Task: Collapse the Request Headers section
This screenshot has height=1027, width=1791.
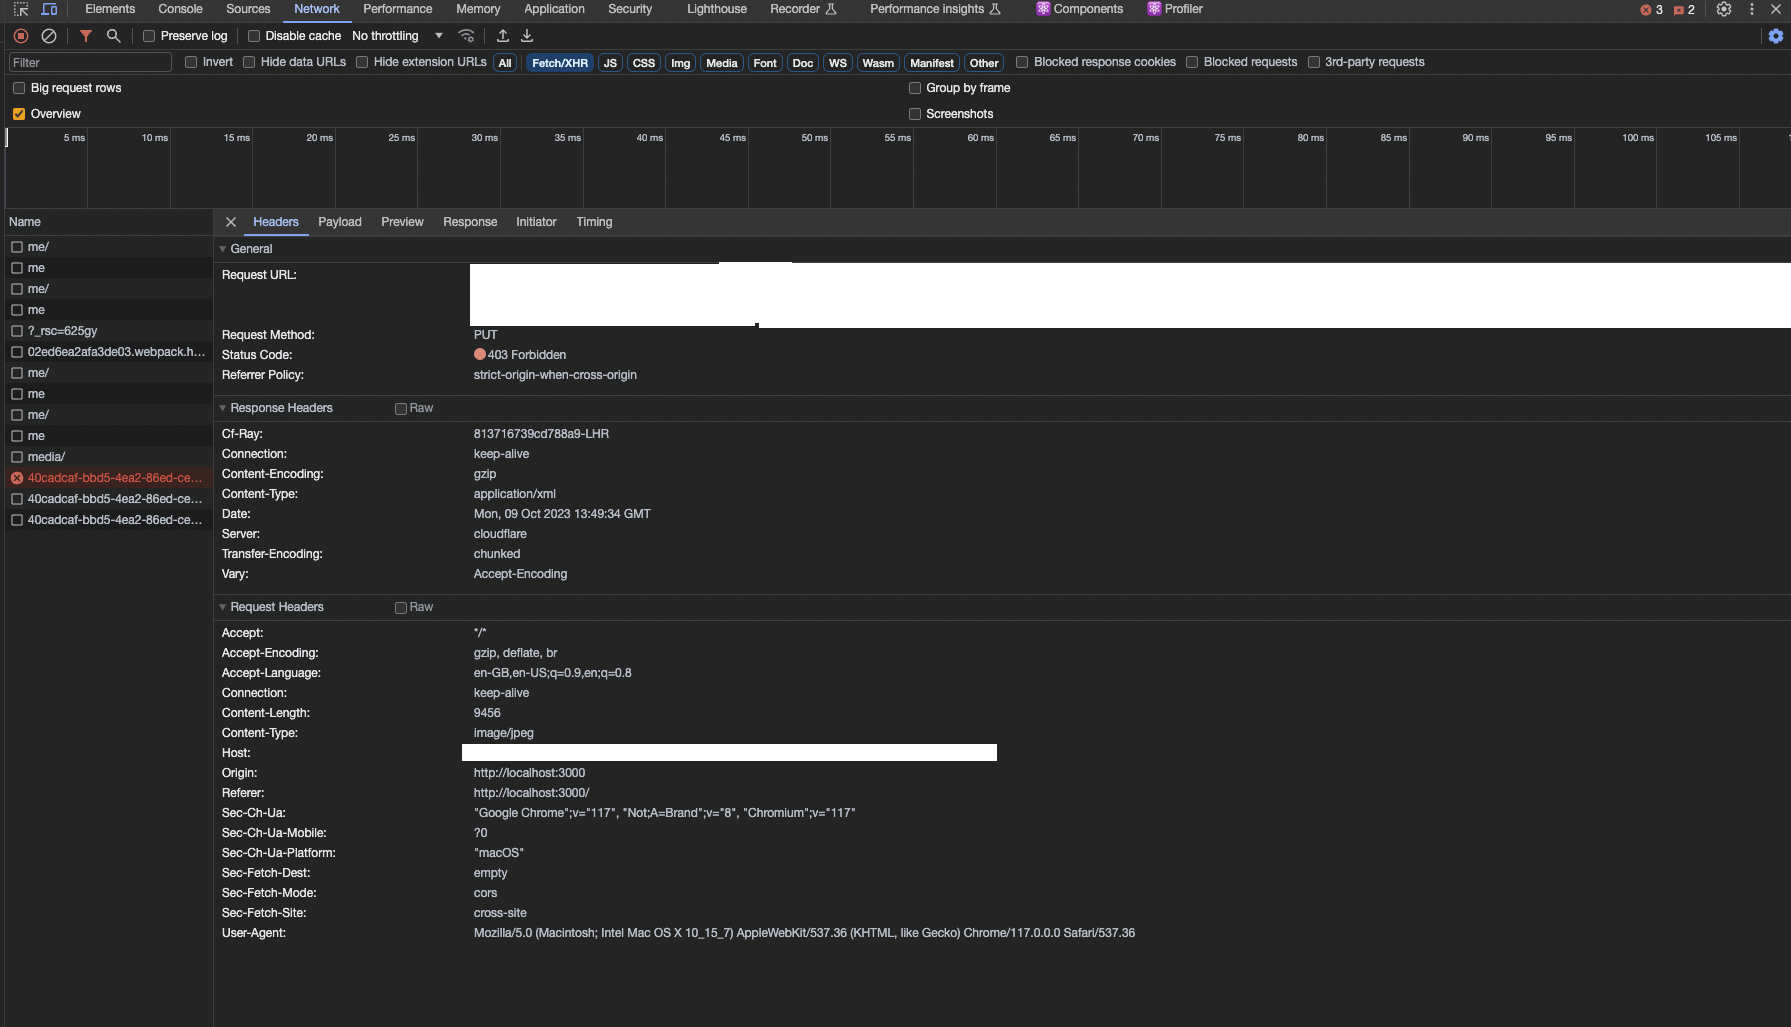Action: click(222, 607)
